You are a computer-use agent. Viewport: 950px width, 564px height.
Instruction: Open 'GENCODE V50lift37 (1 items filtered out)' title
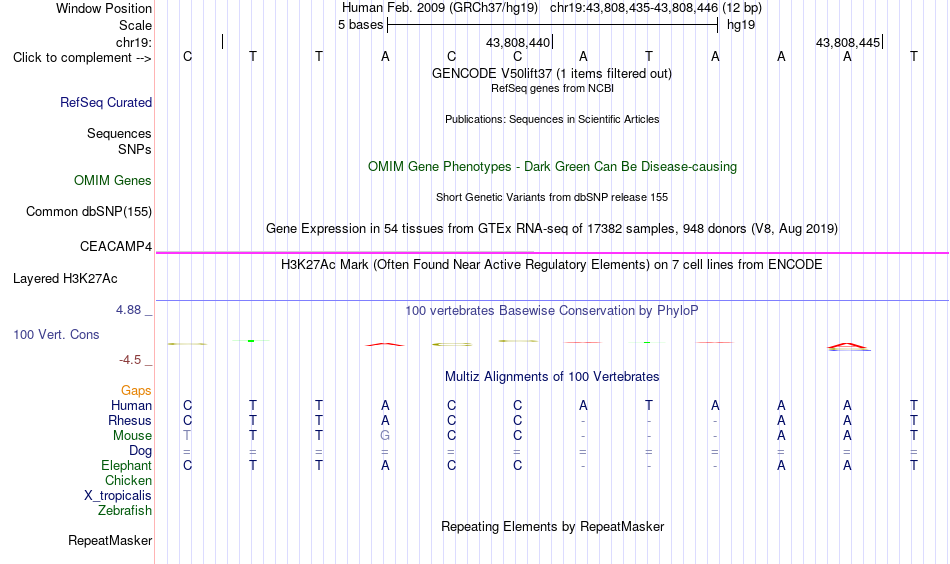click(552, 73)
